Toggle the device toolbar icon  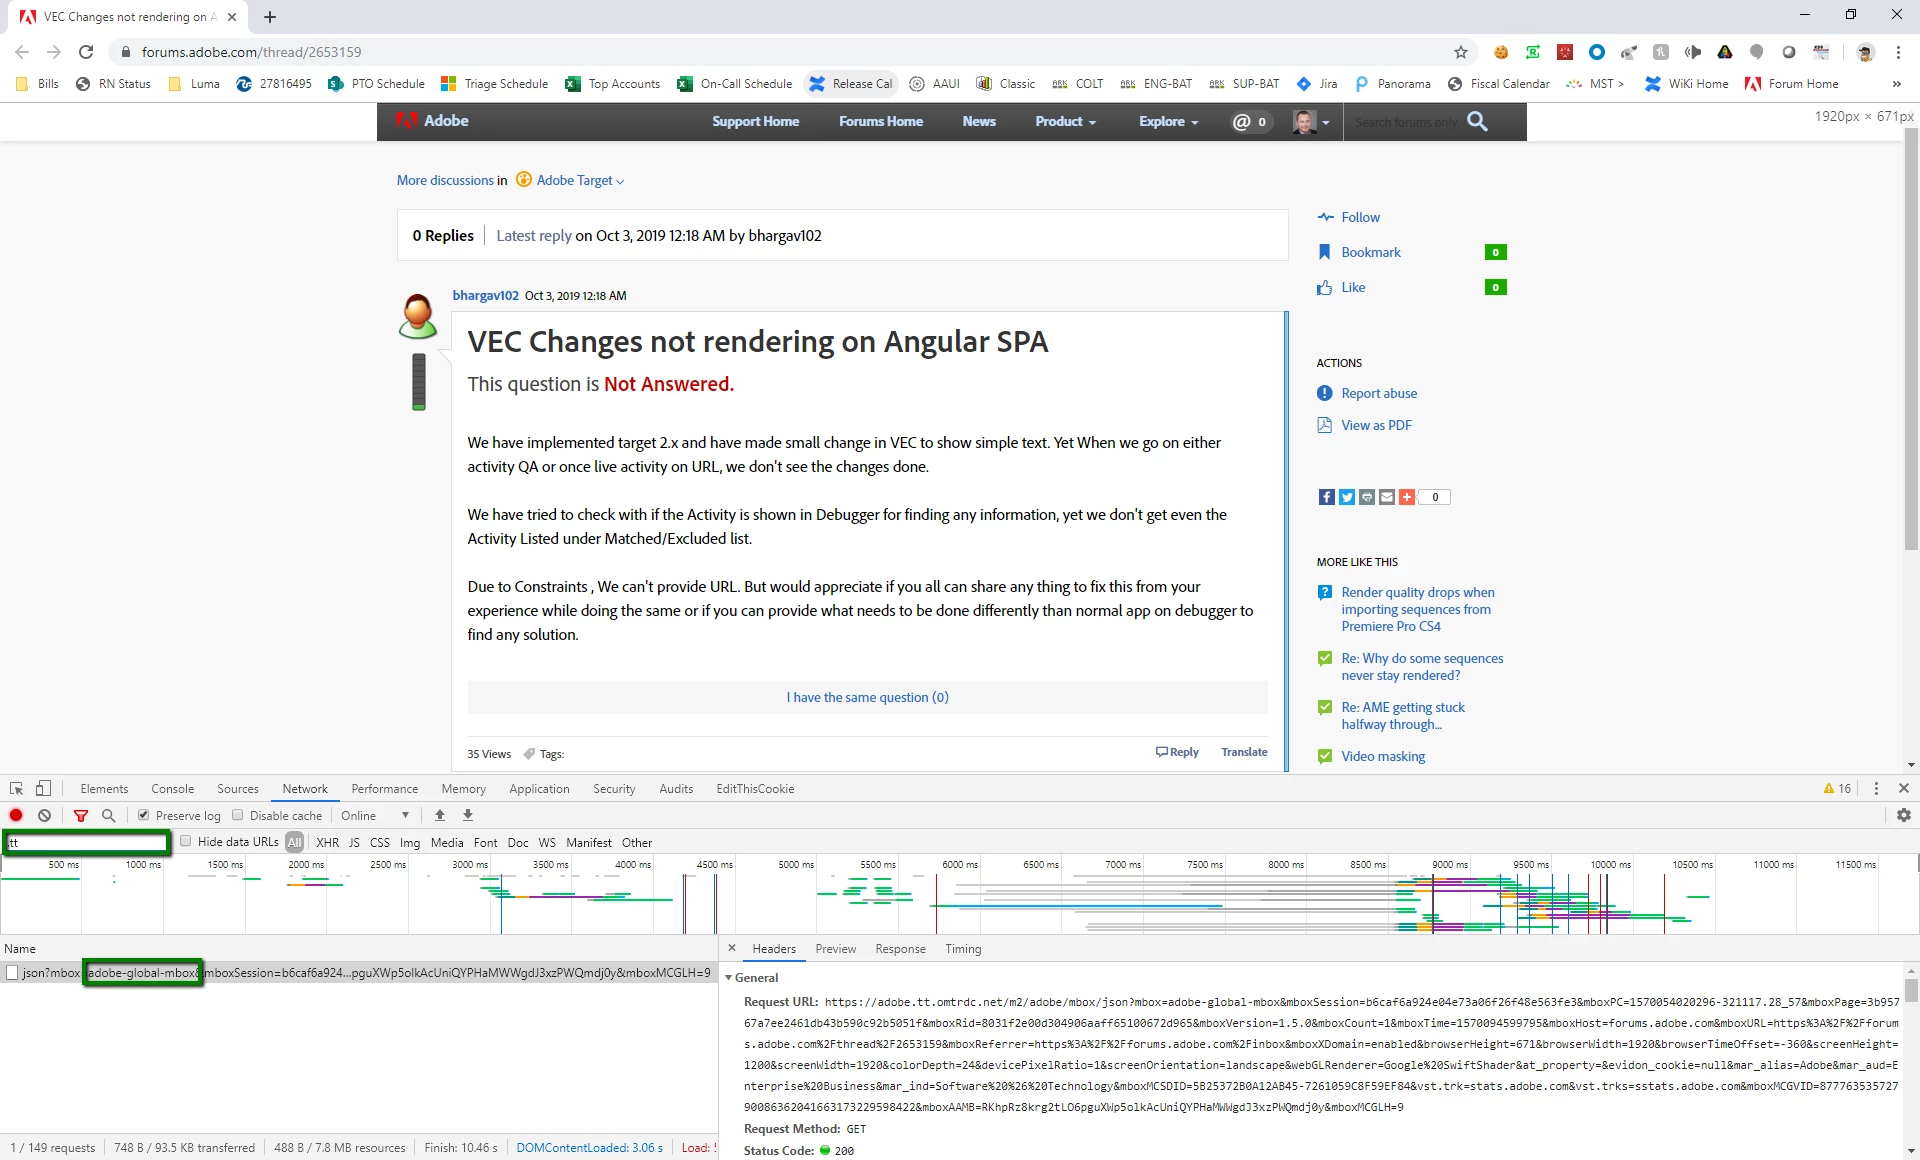[x=43, y=789]
